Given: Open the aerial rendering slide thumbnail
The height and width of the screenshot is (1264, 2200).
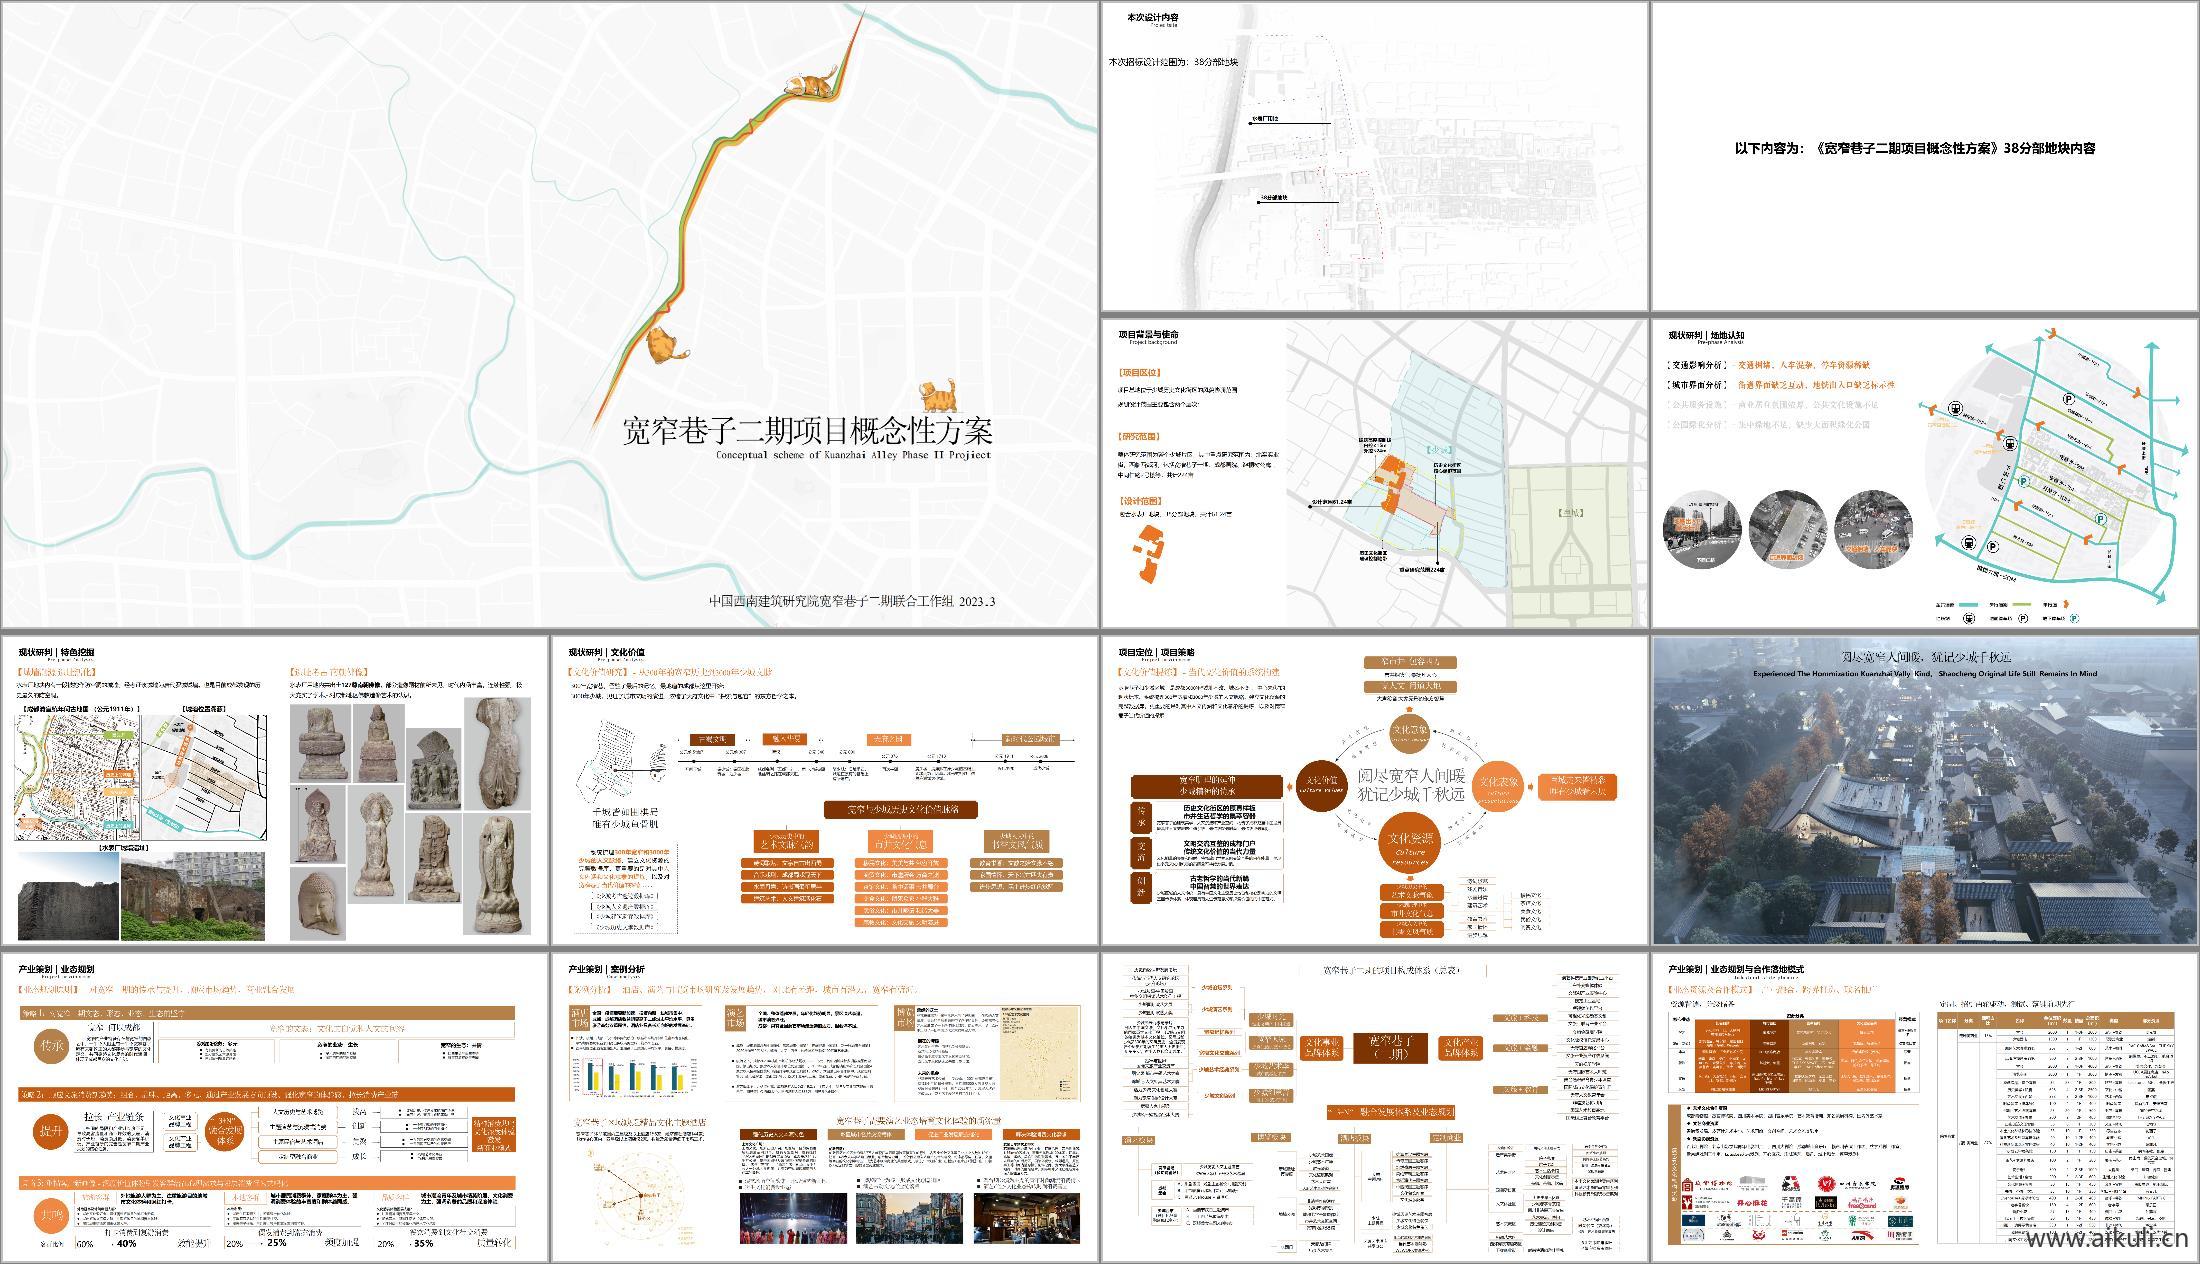Looking at the screenshot, I should click(x=1924, y=789).
